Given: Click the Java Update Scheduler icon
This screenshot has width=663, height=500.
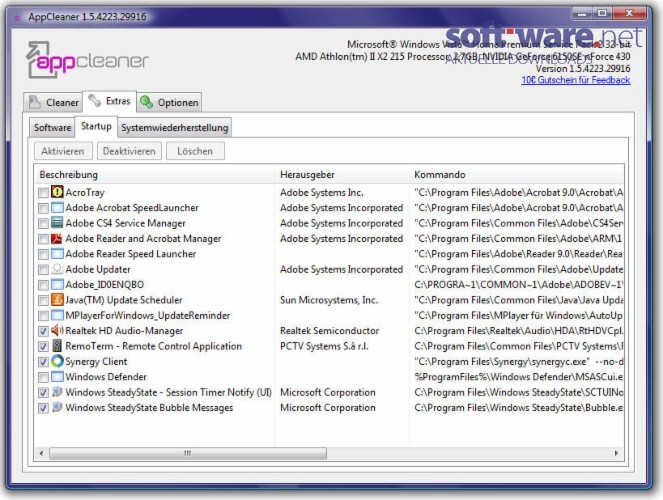Looking at the screenshot, I should [x=57, y=300].
